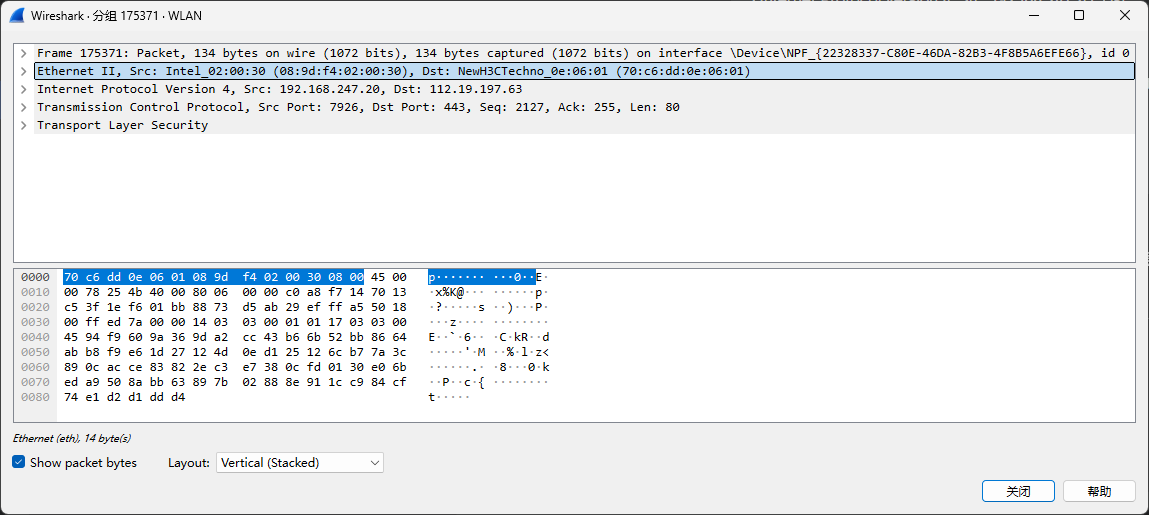
Task: Click offset 0060 in the hex dump
Action: click(34, 367)
